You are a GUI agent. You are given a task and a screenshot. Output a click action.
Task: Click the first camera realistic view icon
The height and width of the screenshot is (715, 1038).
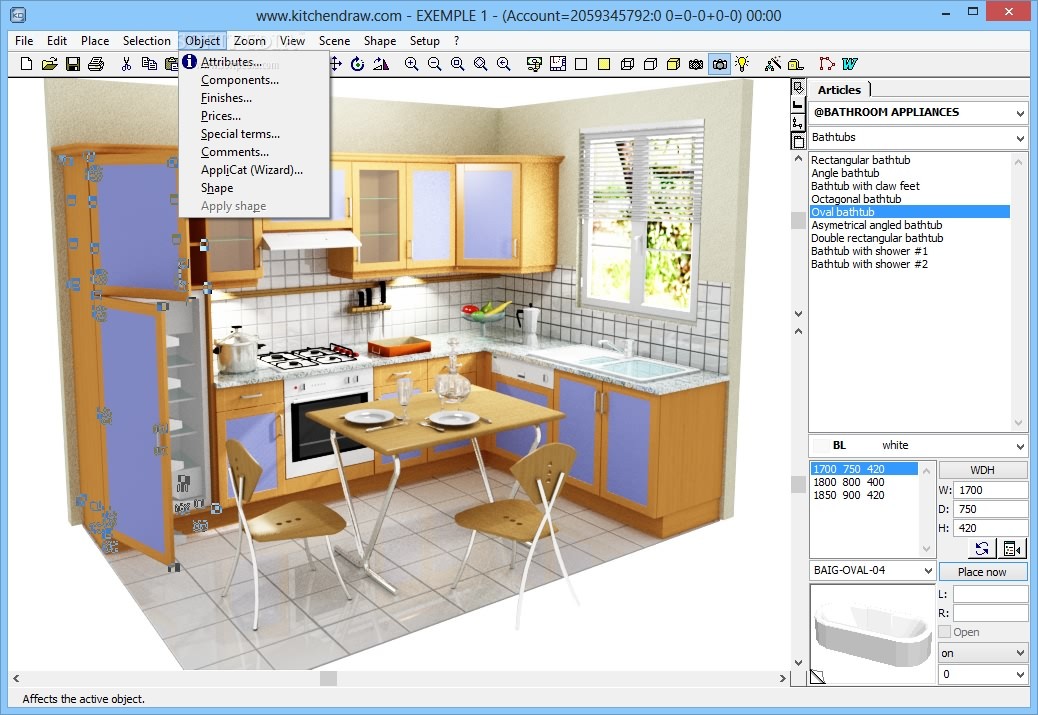click(696, 64)
